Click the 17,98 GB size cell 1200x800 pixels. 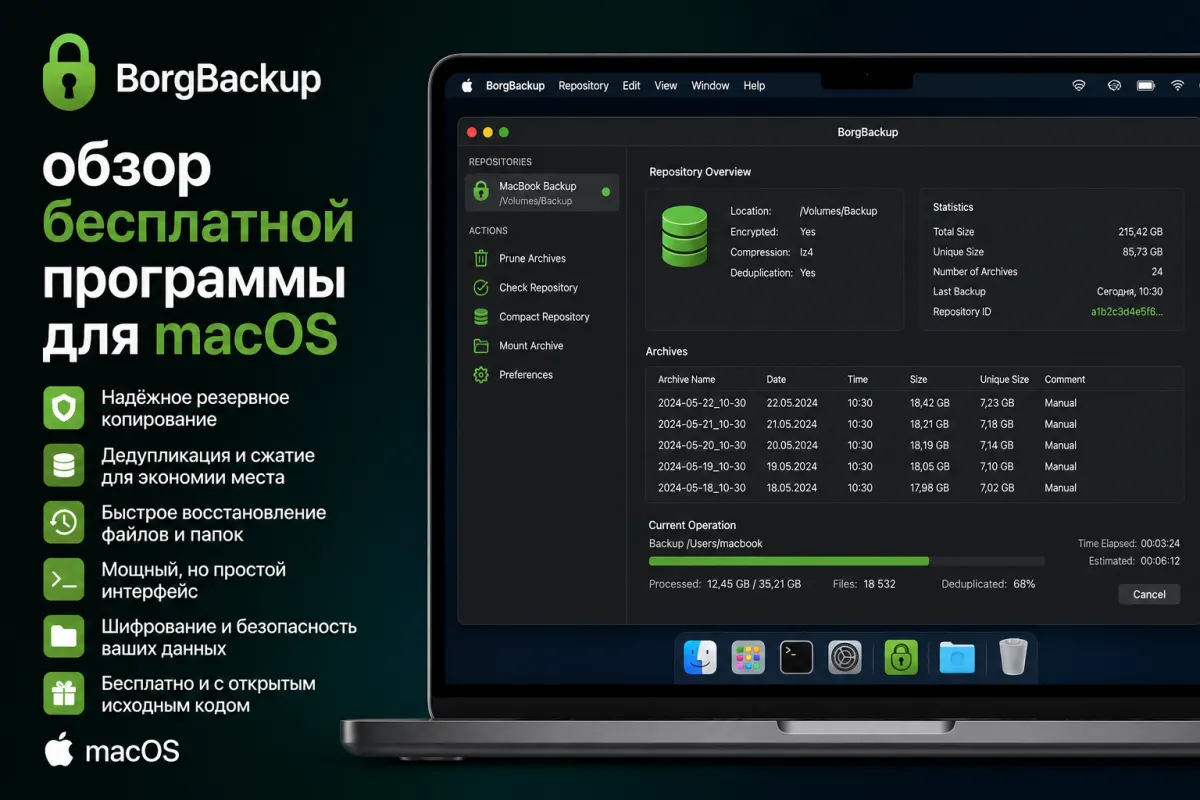coord(929,488)
